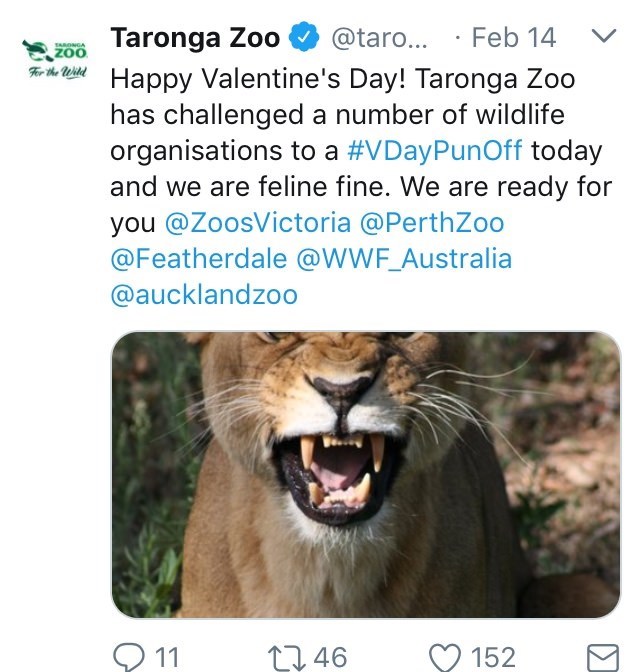The height and width of the screenshot is (672, 640).
Task: Click the truncated @taro... handle
Action: (x=379, y=38)
